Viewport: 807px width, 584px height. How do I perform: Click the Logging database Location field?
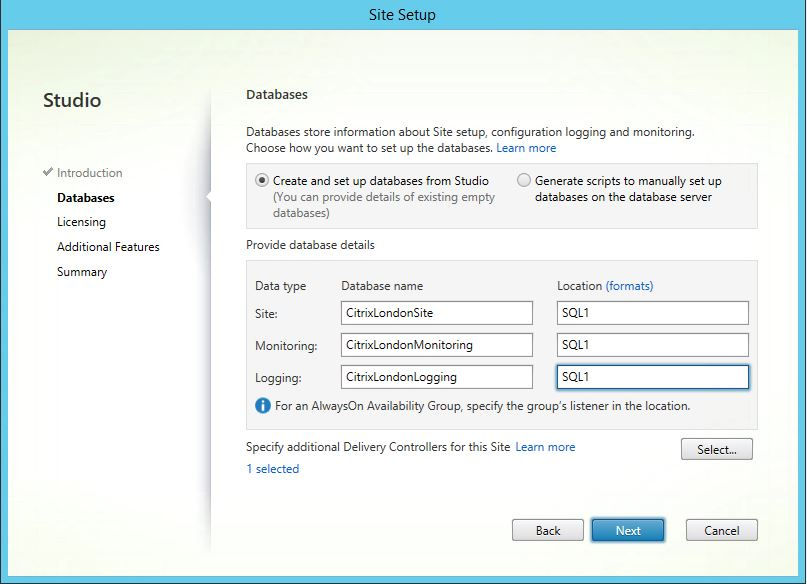click(x=653, y=377)
